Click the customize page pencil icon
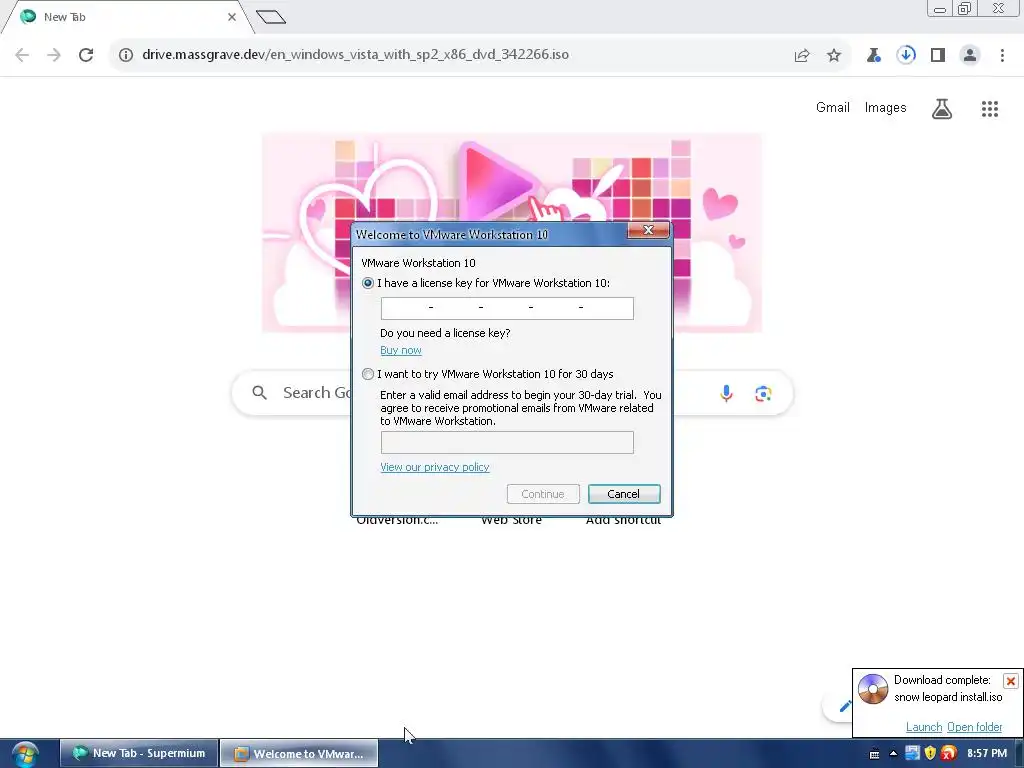Image resolution: width=1024 pixels, height=768 pixels. (844, 706)
